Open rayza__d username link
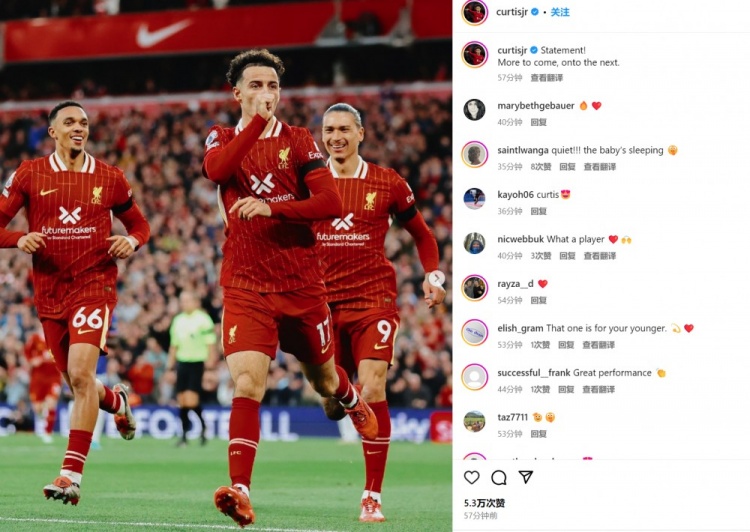This screenshot has width=750, height=532. click(x=515, y=284)
